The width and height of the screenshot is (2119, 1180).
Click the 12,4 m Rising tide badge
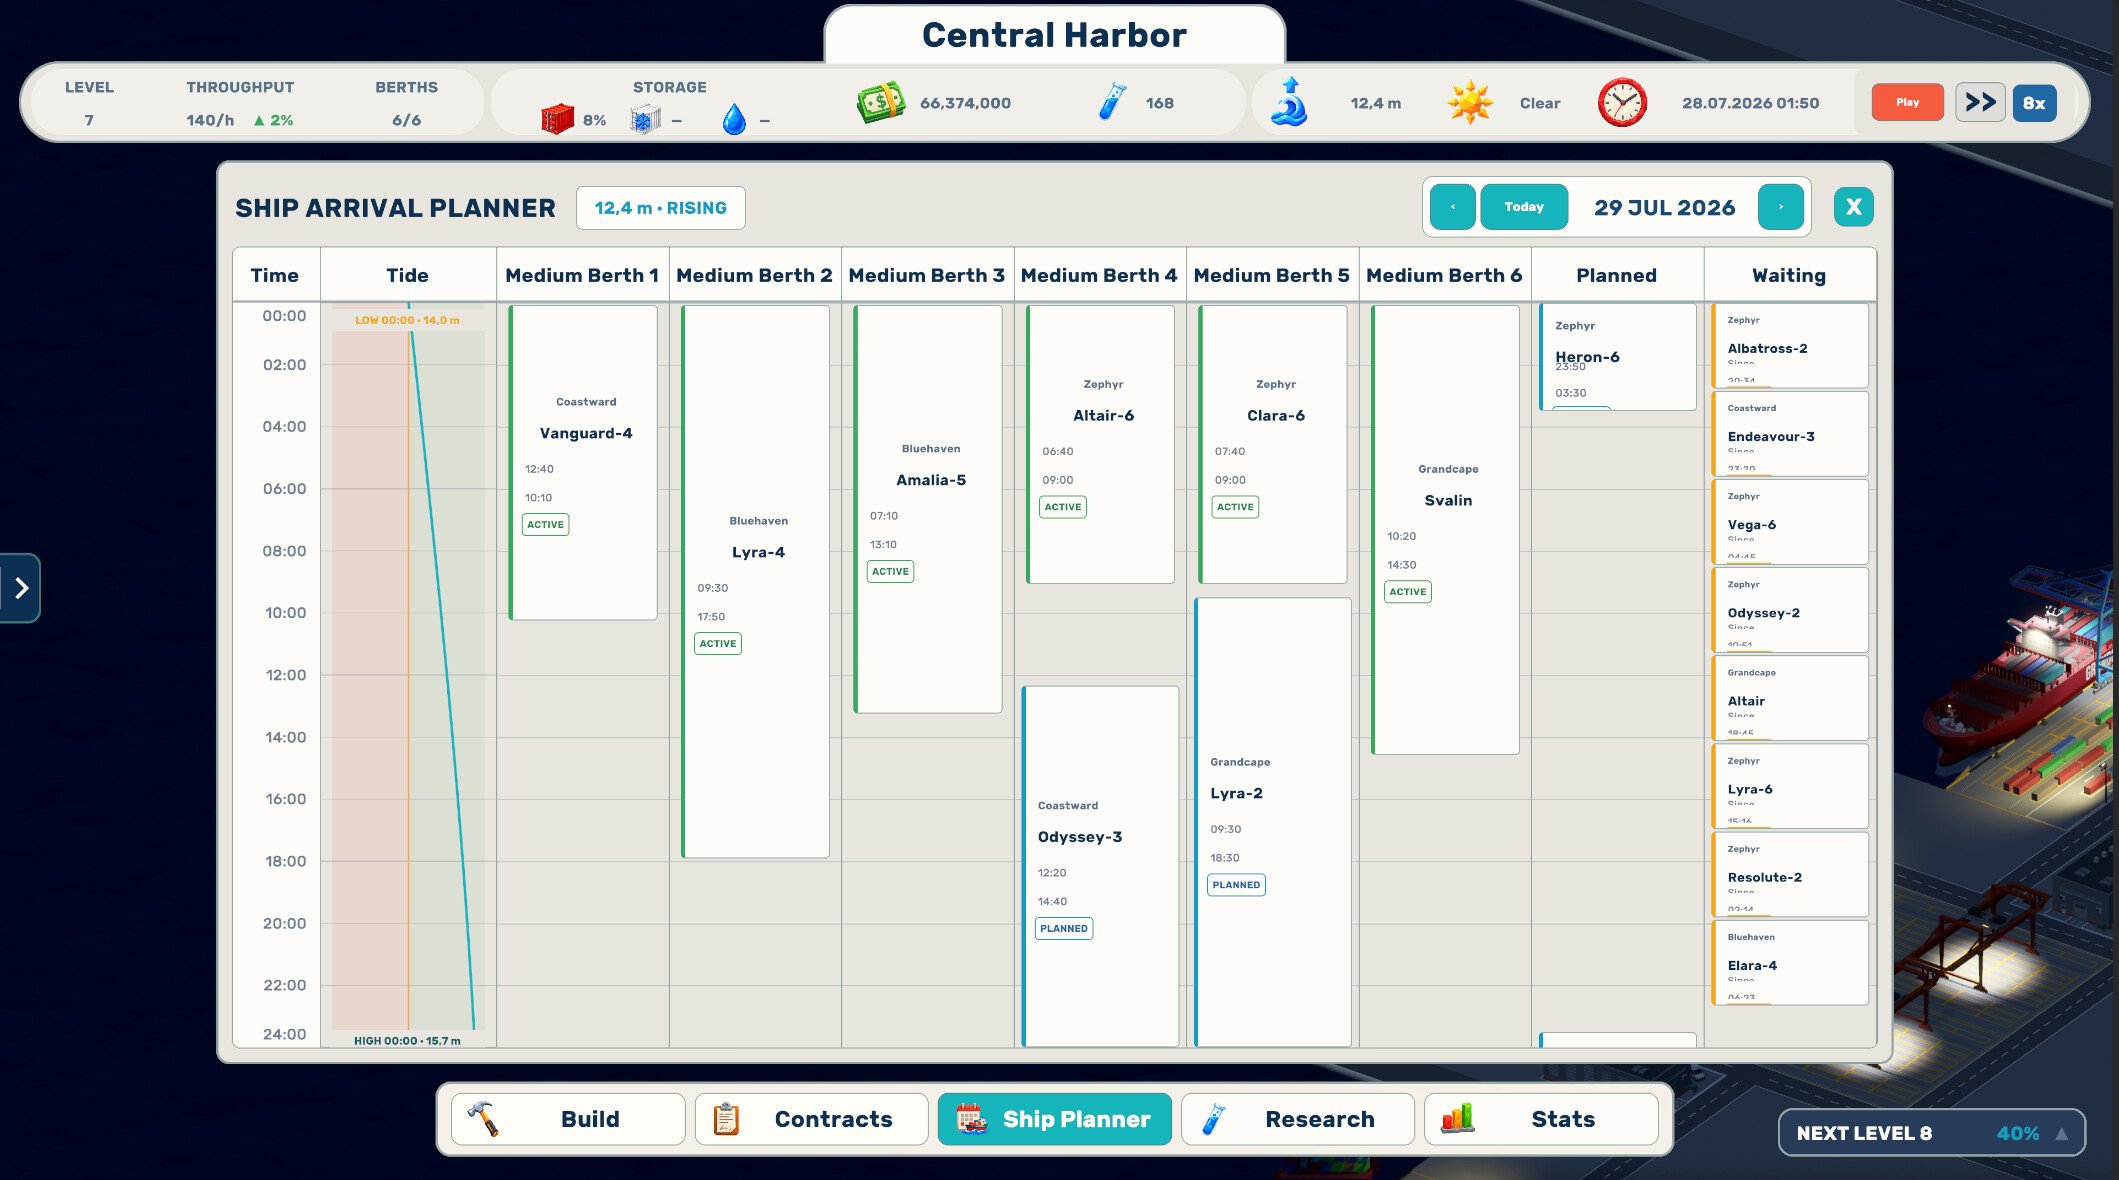click(660, 208)
